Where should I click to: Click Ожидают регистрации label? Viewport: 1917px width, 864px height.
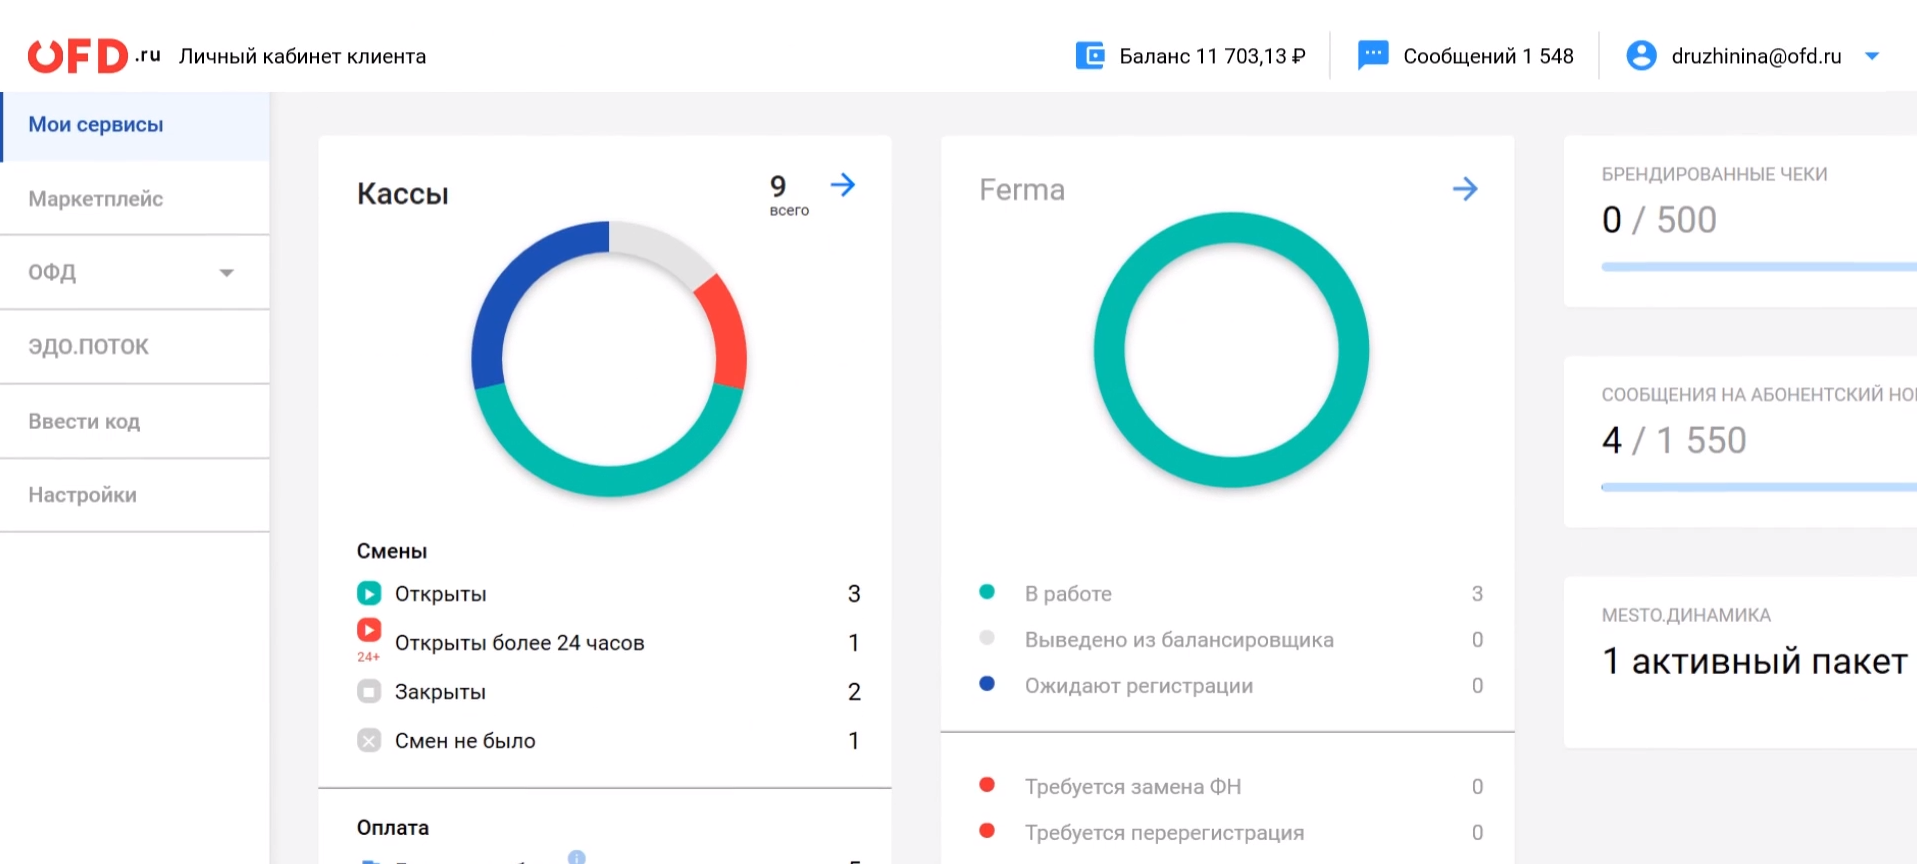pos(1139,686)
